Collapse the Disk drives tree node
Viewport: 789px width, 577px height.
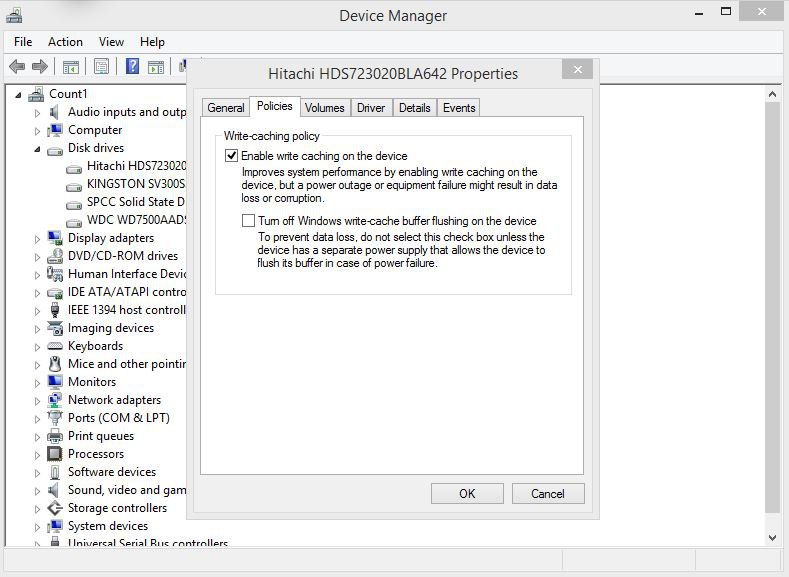point(38,149)
